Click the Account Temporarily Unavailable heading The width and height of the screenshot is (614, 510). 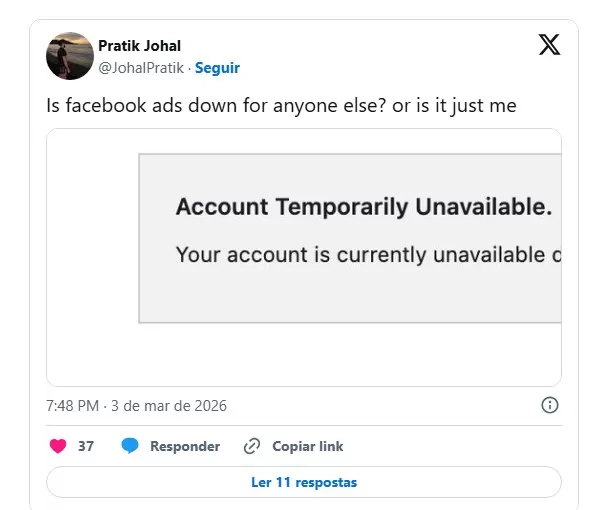tap(364, 208)
